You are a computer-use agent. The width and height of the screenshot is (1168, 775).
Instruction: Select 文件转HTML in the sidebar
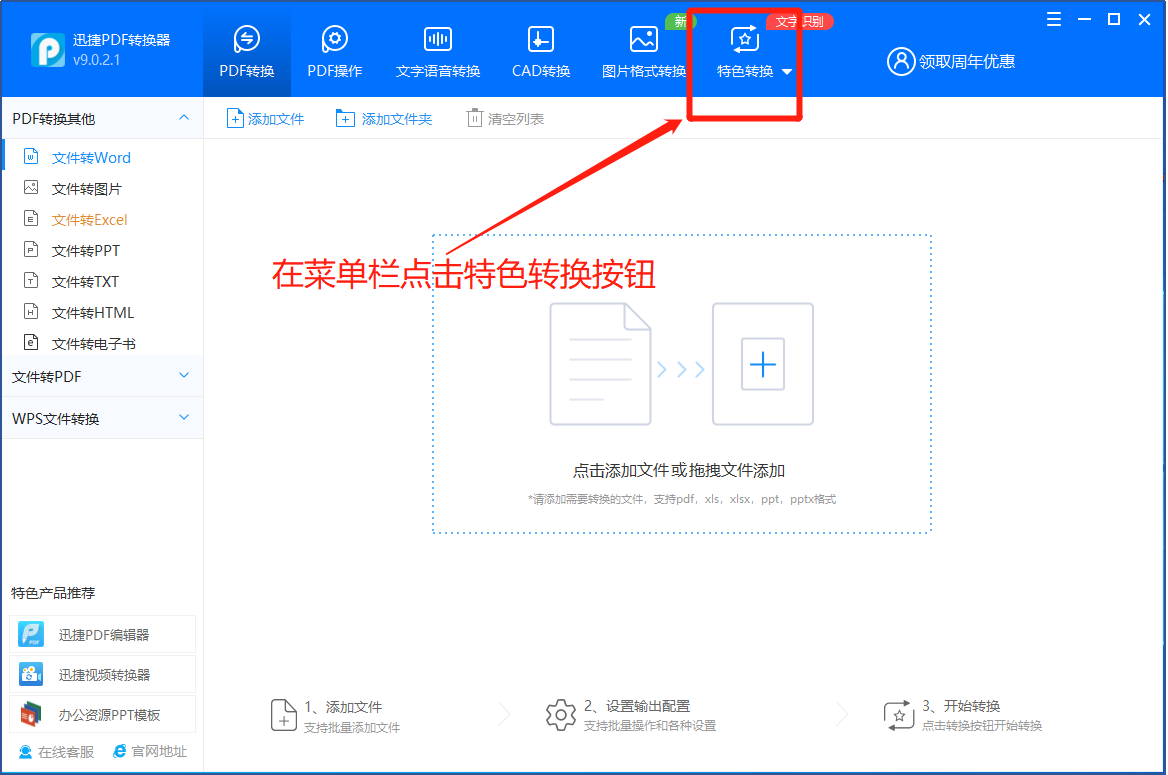pos(92,313)
